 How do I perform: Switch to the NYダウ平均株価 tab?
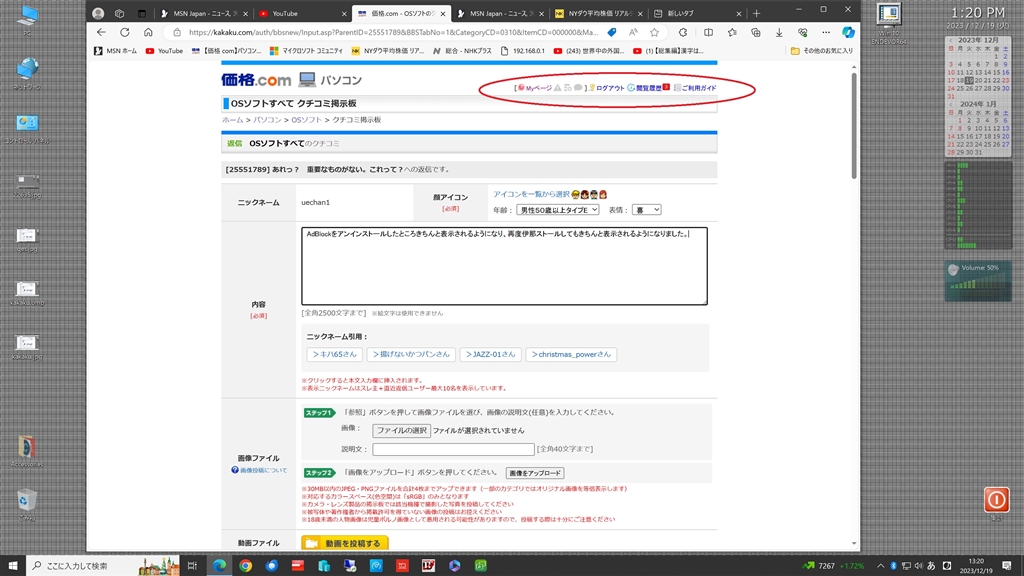click(598, 13)
